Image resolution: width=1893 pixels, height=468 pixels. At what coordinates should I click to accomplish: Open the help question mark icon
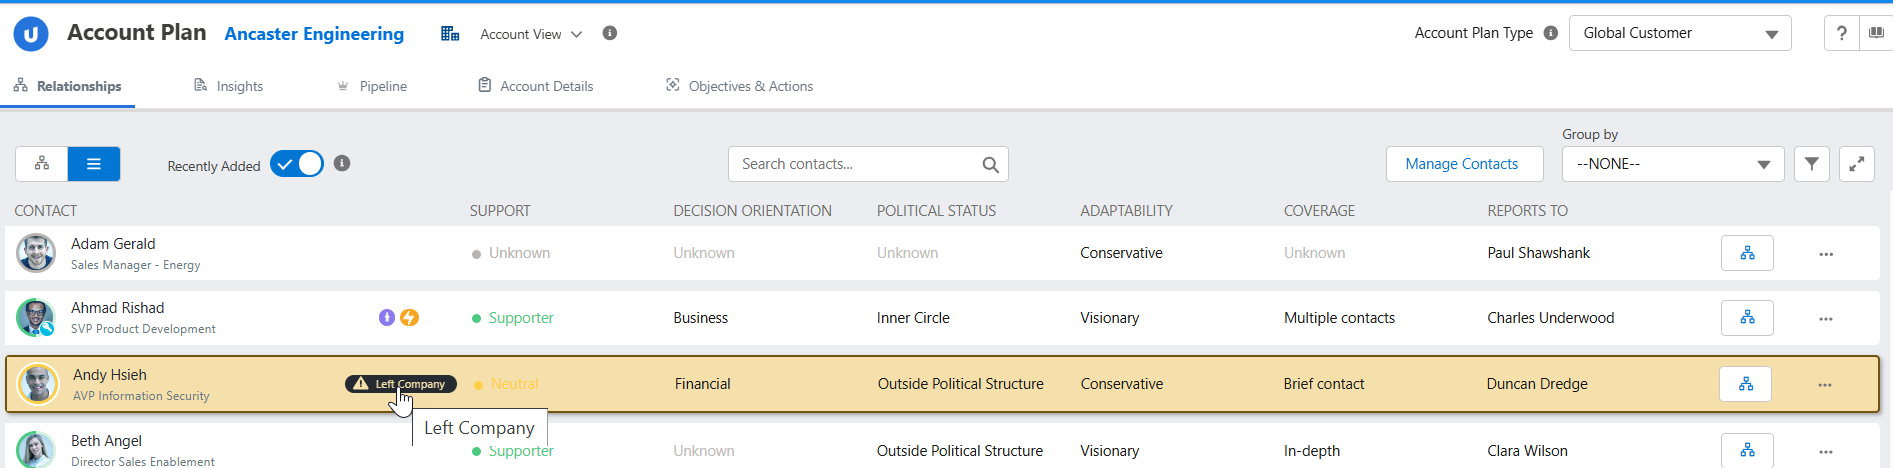pyautogui.click(x=1842, y=33)
